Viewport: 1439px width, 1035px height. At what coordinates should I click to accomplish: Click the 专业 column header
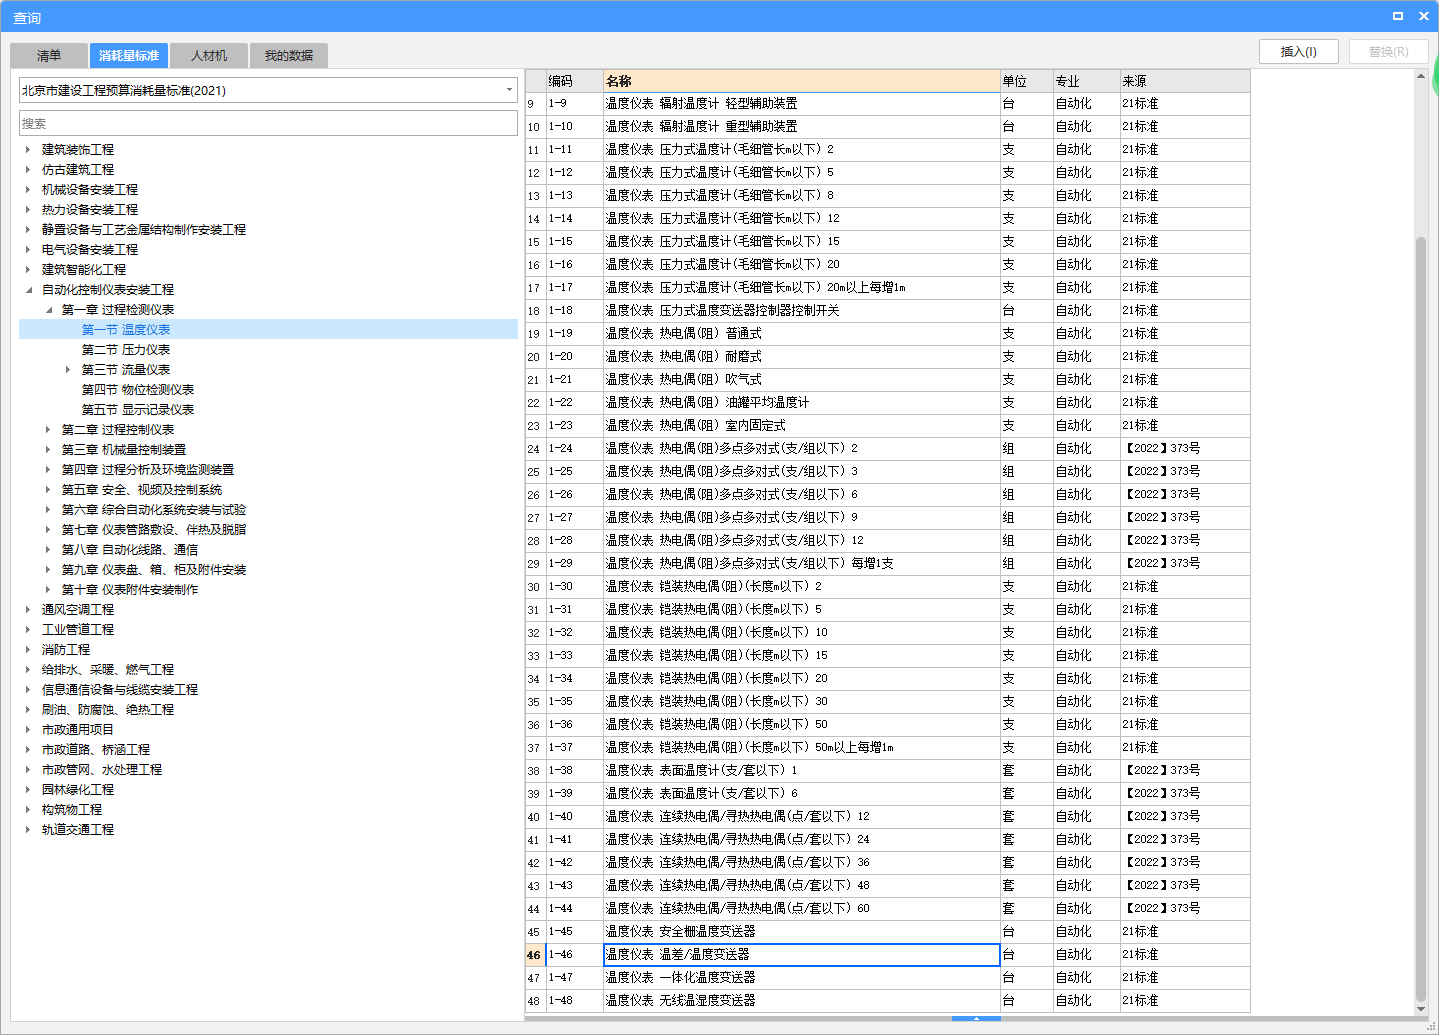click(1087, 81)
